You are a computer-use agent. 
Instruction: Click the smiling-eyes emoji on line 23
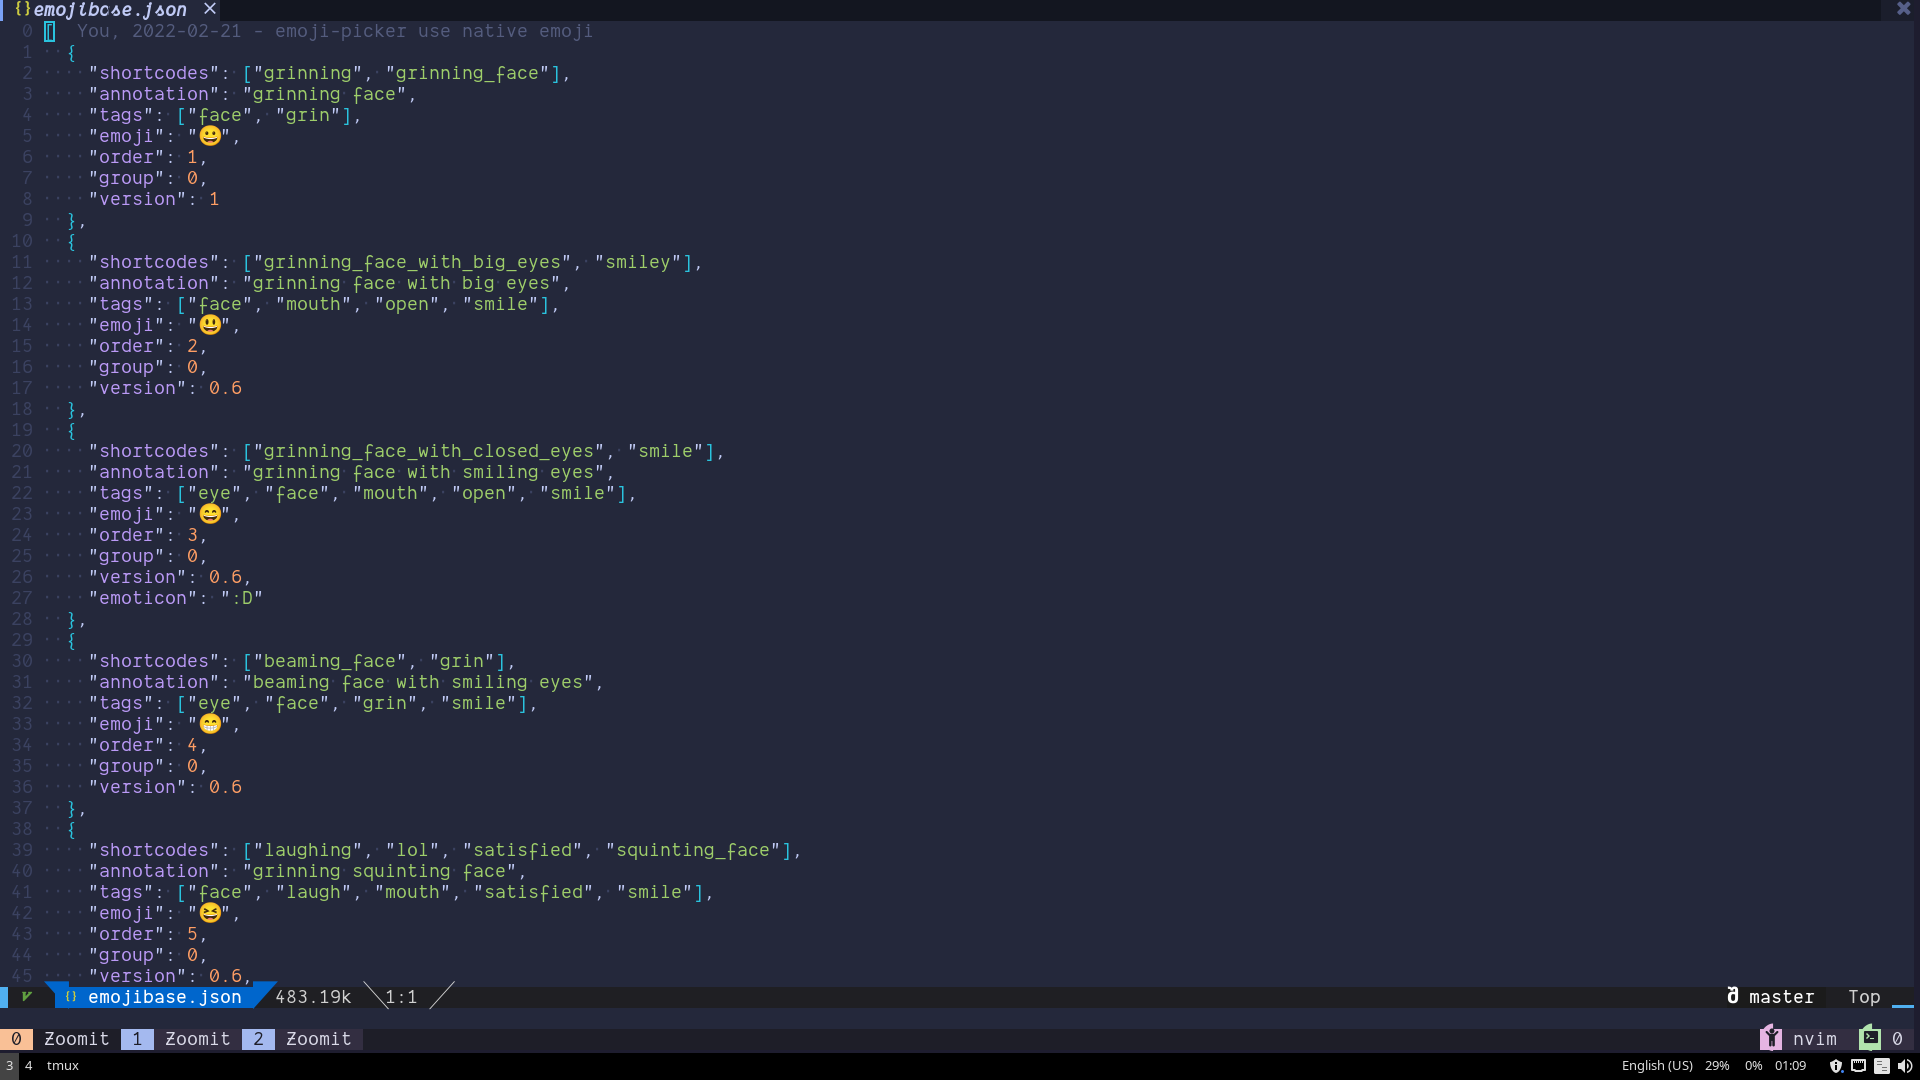[x=210, y=513]
